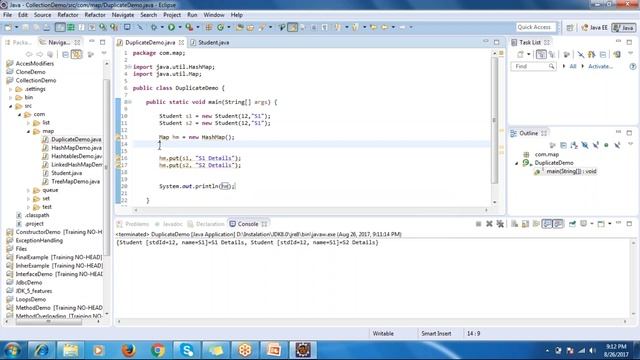The height and width of the screenshot is (360, 640).
Task: Open Firefox from the taskbar
Action: point(129,350)
